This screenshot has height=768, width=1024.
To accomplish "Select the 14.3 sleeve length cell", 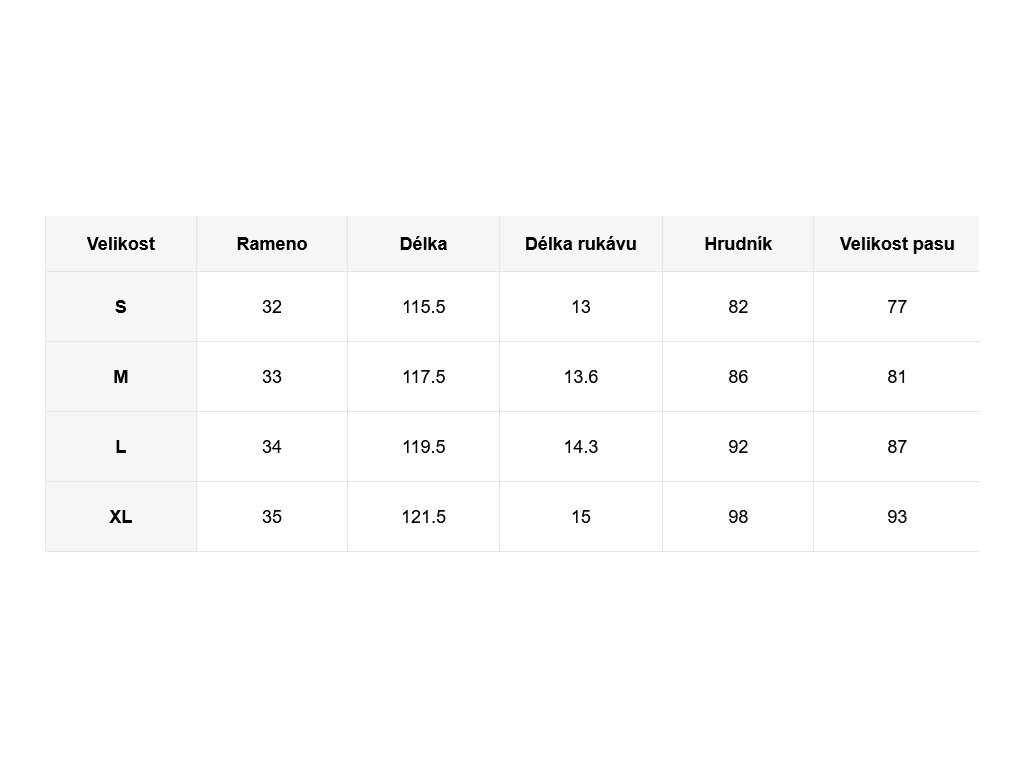I will 581,447.
